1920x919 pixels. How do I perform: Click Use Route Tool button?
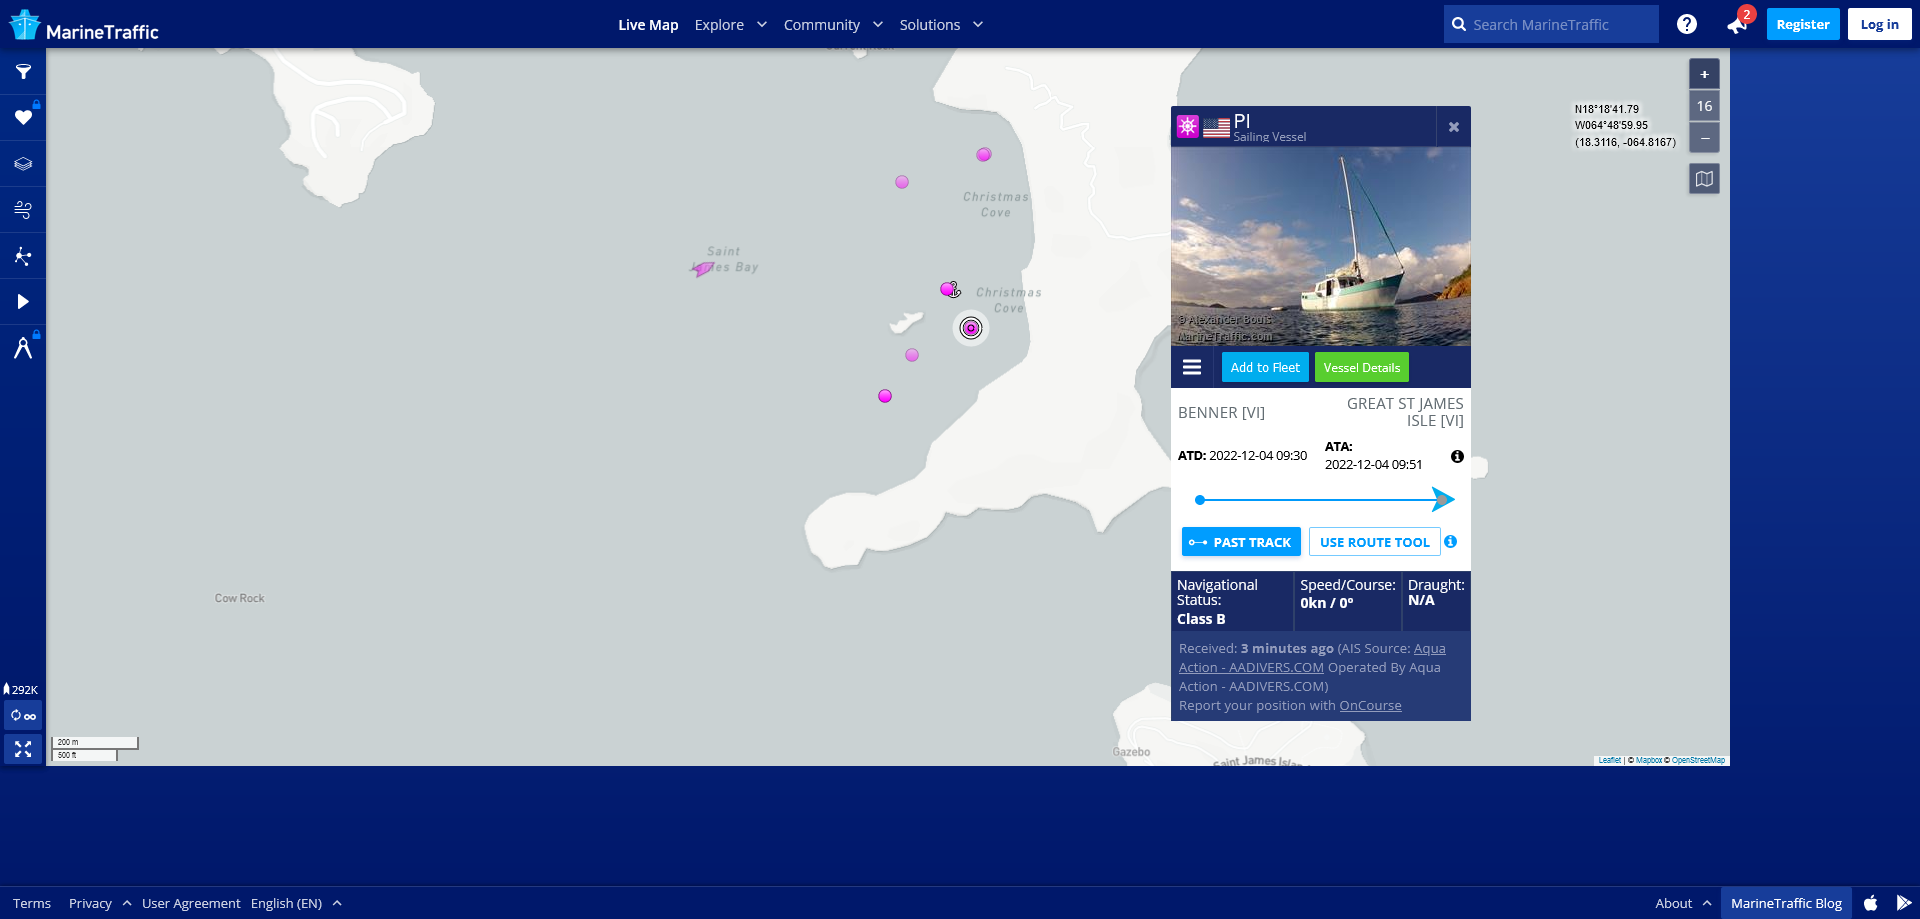coord(1374,542)
